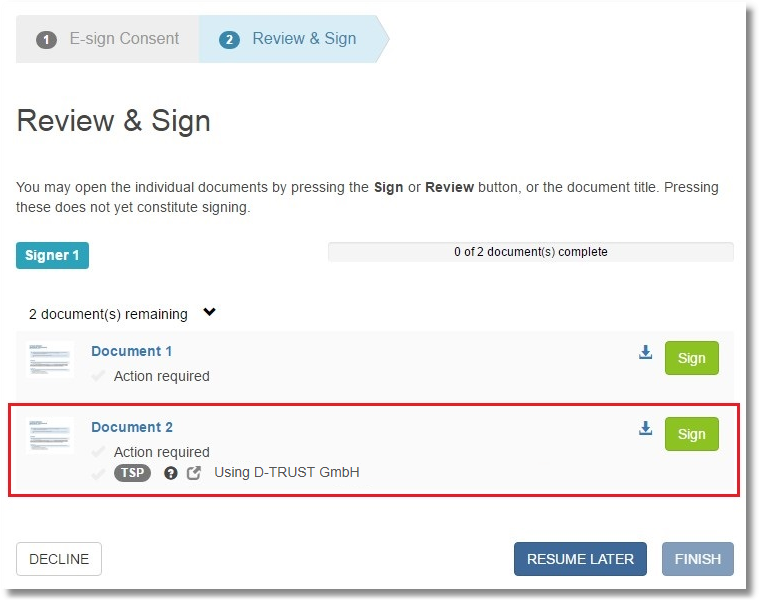Go to E-sign Consent step

(x=108, y=39)
